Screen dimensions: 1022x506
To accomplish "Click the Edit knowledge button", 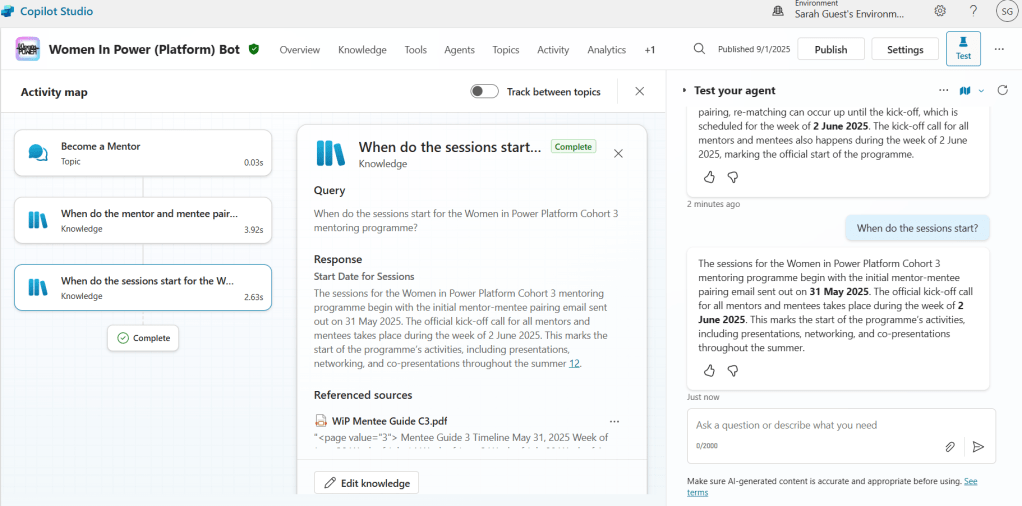I will coord(366,483).
